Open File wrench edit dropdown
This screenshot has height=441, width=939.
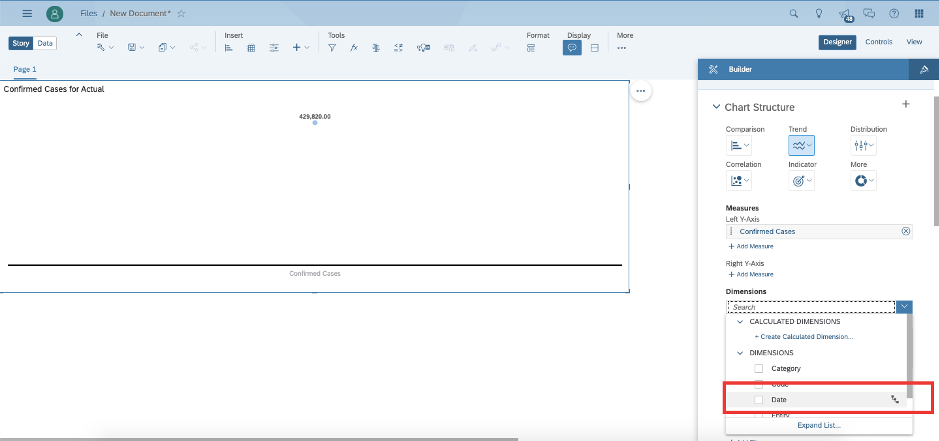coord(105,48)
